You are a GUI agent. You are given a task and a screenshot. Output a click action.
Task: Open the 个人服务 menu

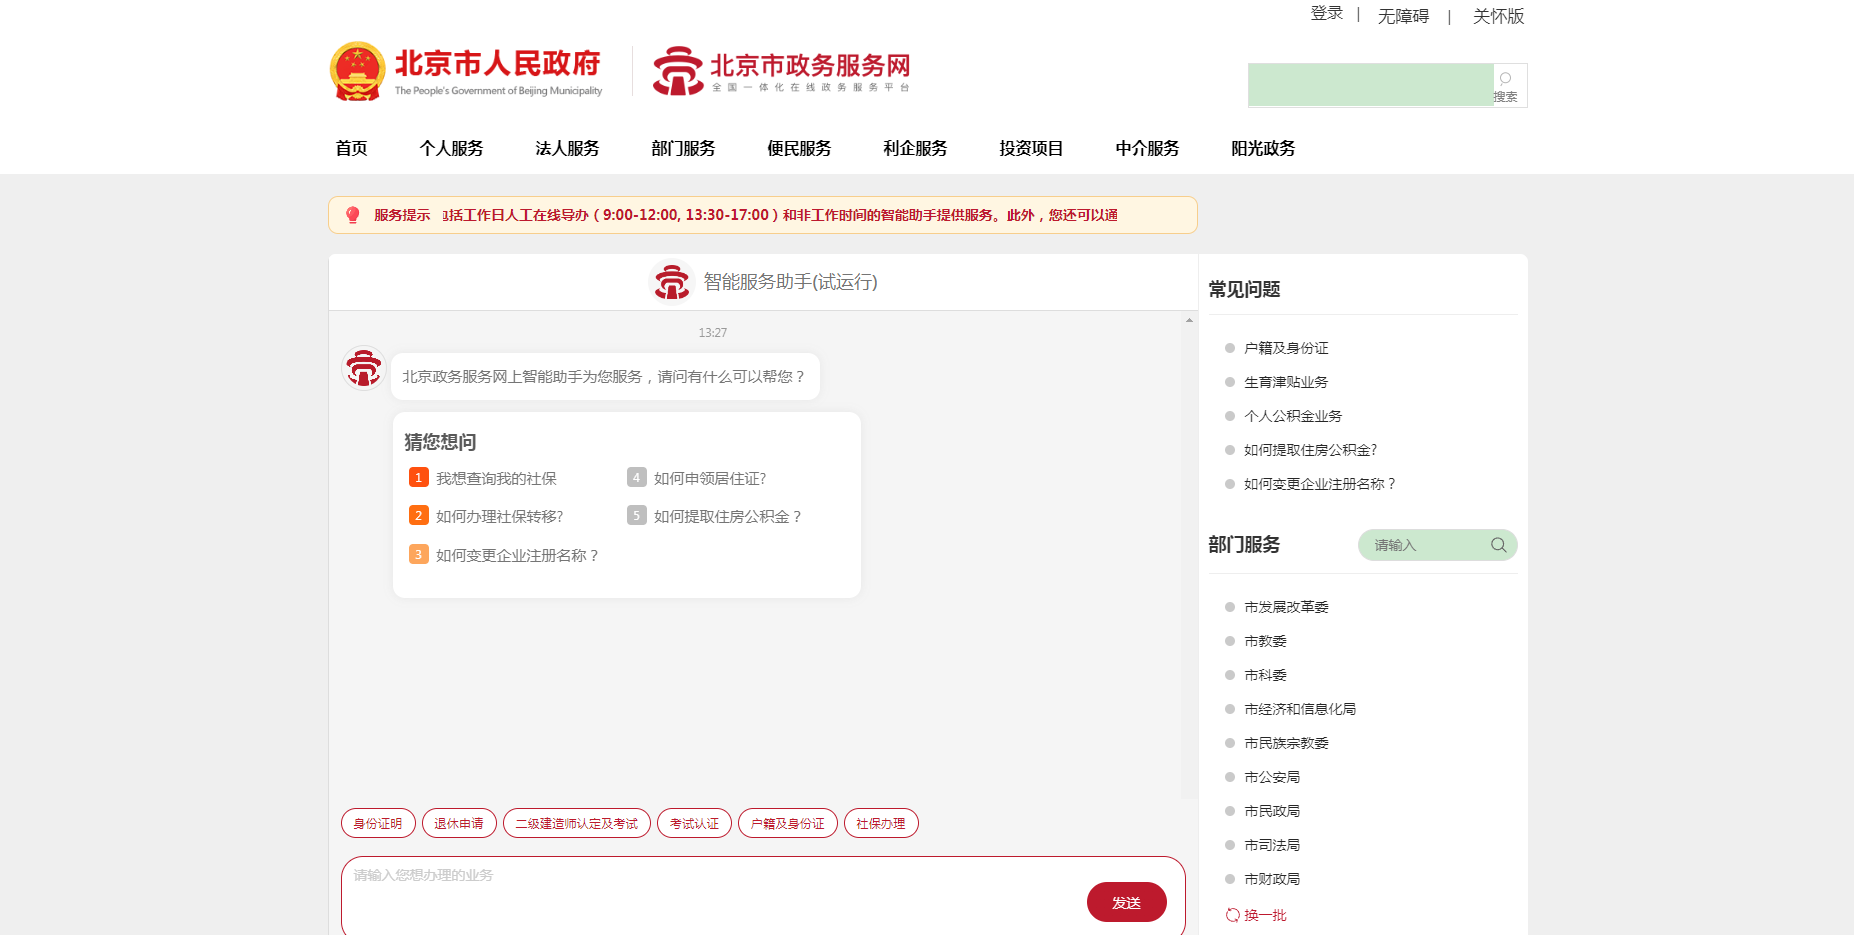tap(451, 148)
